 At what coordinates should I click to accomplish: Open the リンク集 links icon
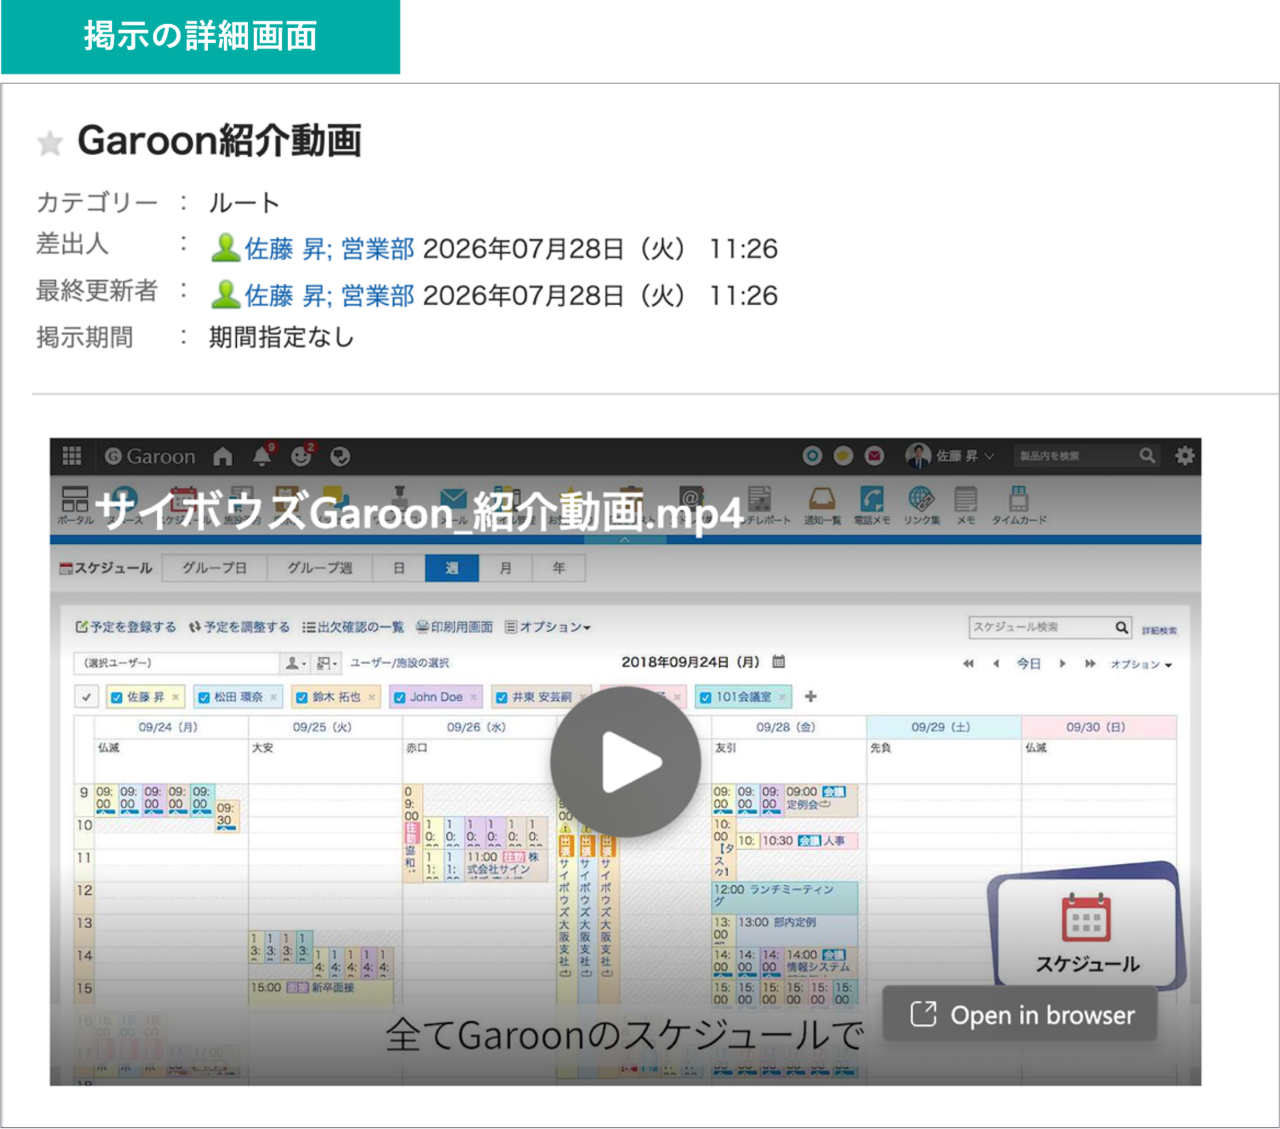pyautogui.click(x=921, y=505)
